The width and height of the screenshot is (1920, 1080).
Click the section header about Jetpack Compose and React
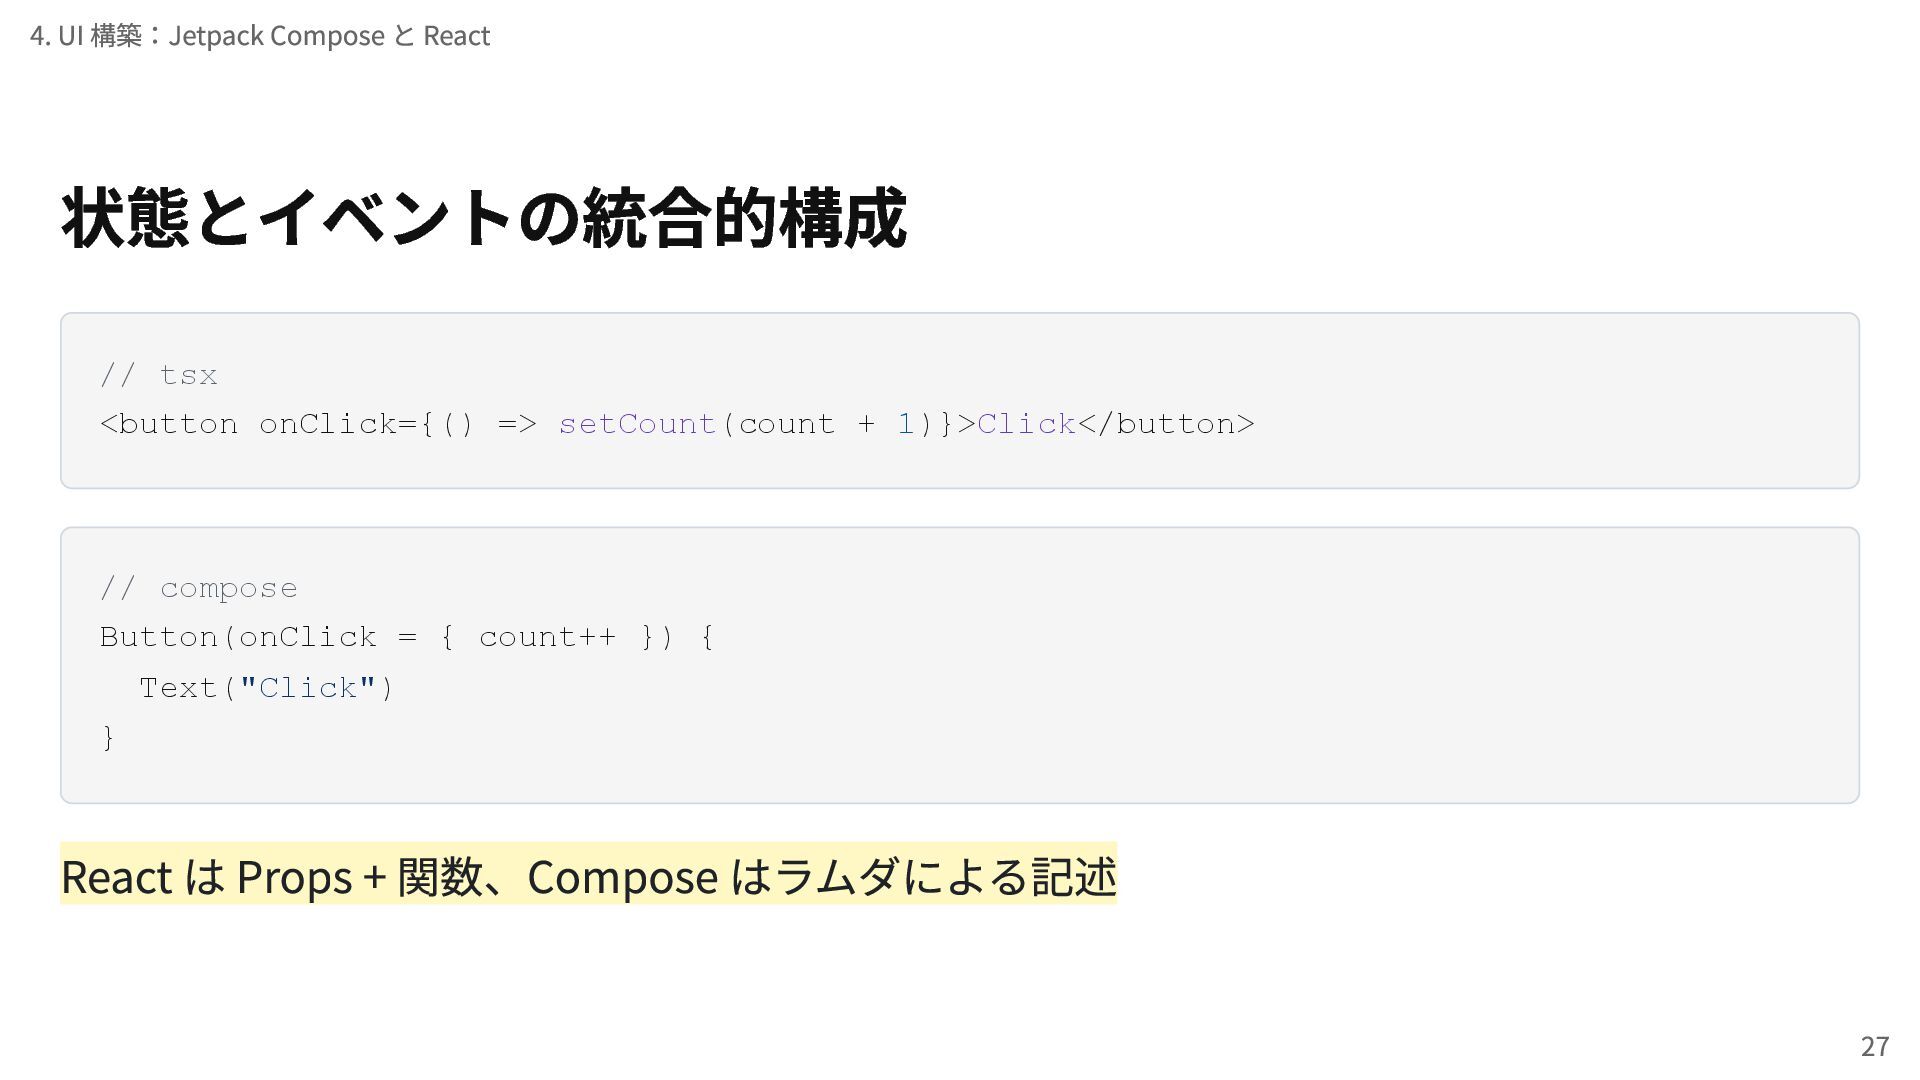click(260, 36)
